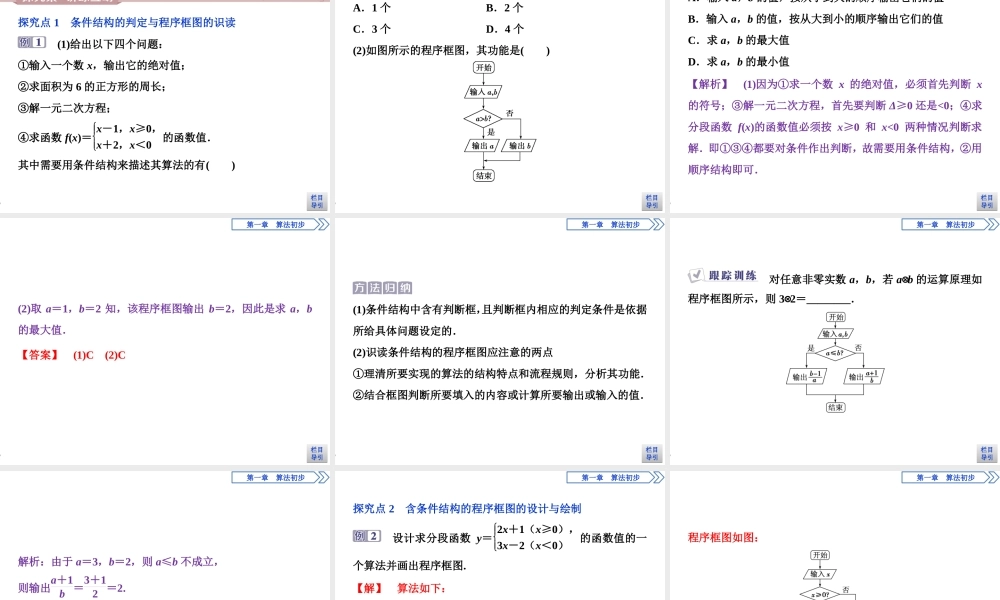Click the 输入 x box in the last flowchart
Image resolution: width=1000 pixels, height=600 pixels.
tap(820, 574)
